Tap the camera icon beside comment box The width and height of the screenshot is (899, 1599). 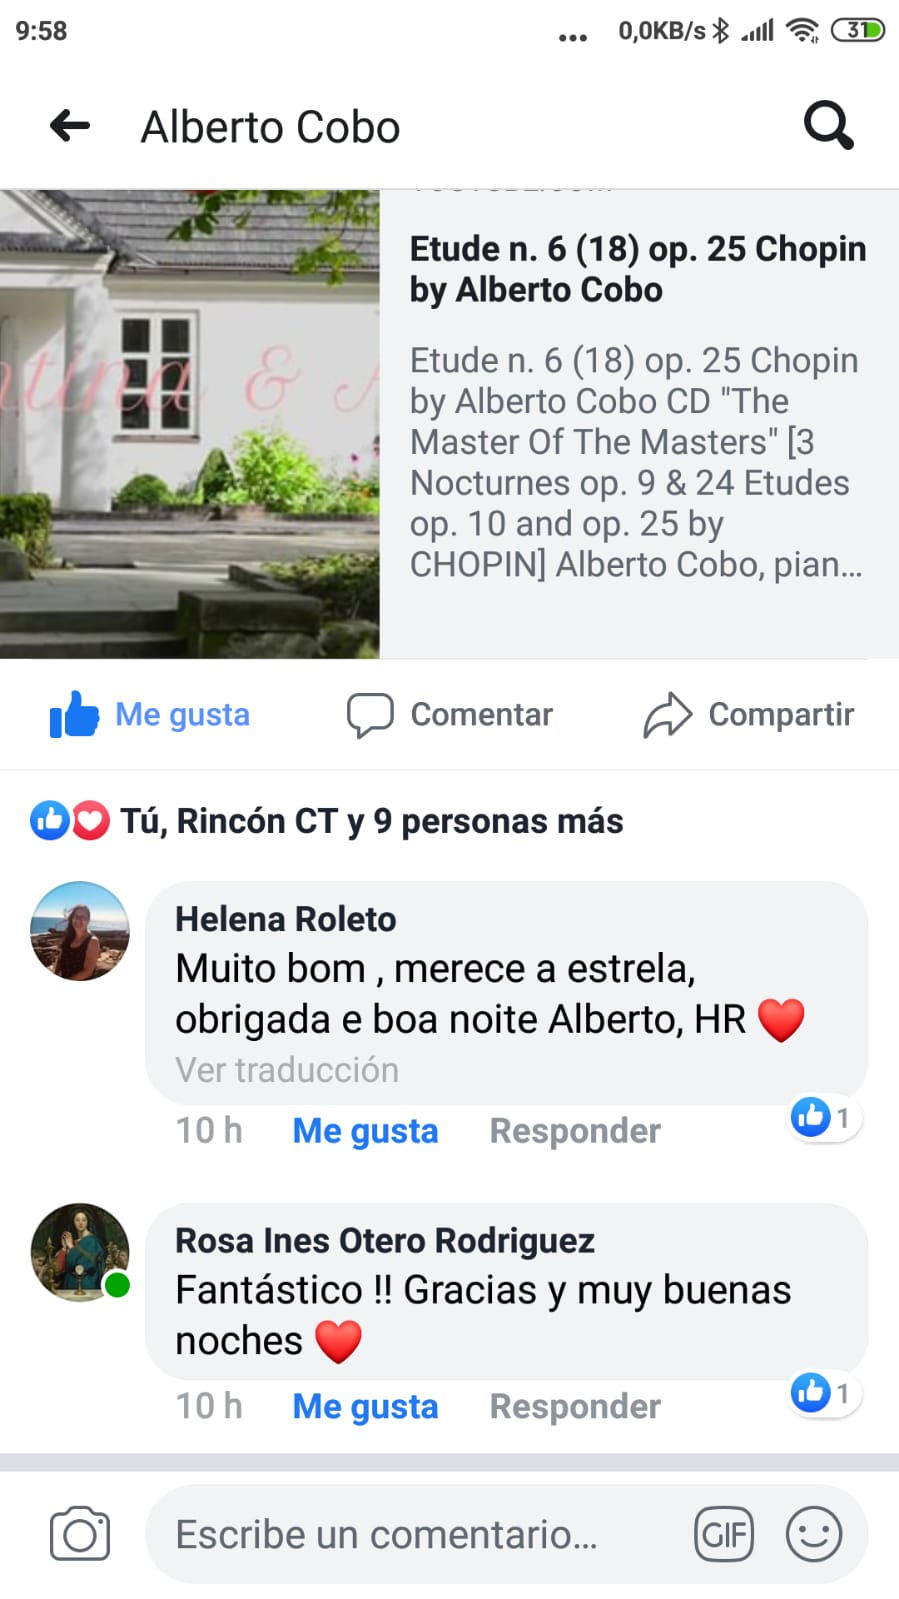click(x=80, y=1533)
